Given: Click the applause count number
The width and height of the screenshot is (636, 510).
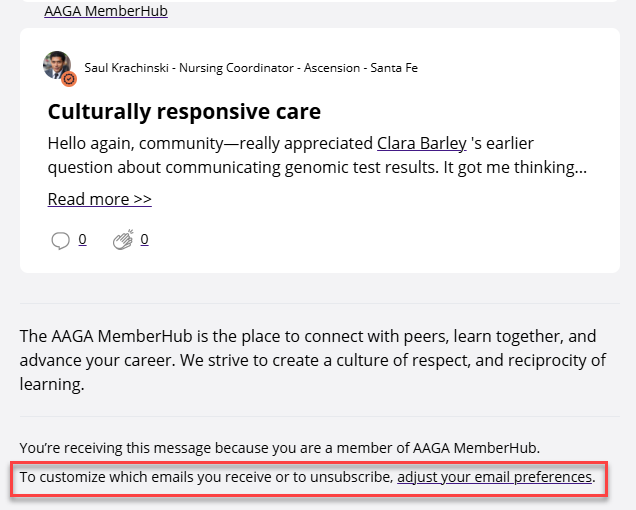Looking at the screenshot, I should 144,239.
